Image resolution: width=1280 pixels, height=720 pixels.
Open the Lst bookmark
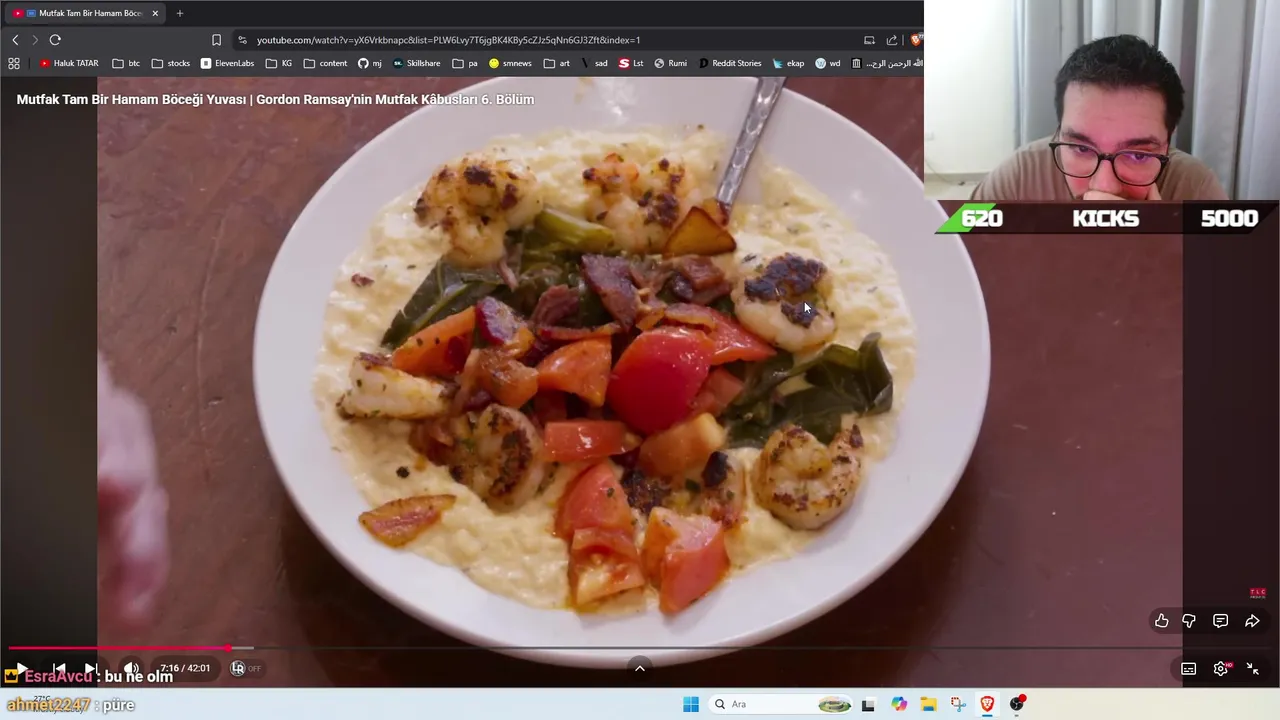pyautogui.click(x=631, y=63)
